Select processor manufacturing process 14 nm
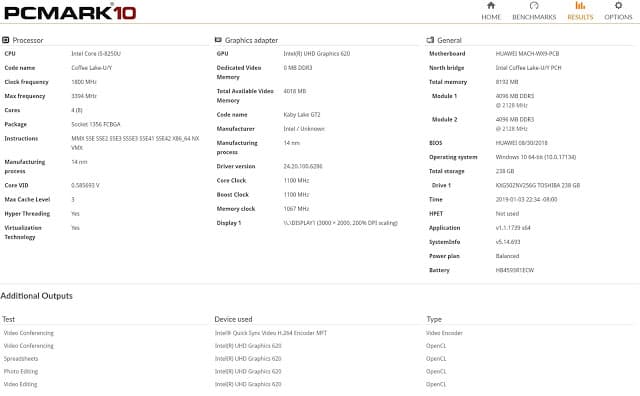The width and height of the screenshot is (640, 396). tap(79, 162)
